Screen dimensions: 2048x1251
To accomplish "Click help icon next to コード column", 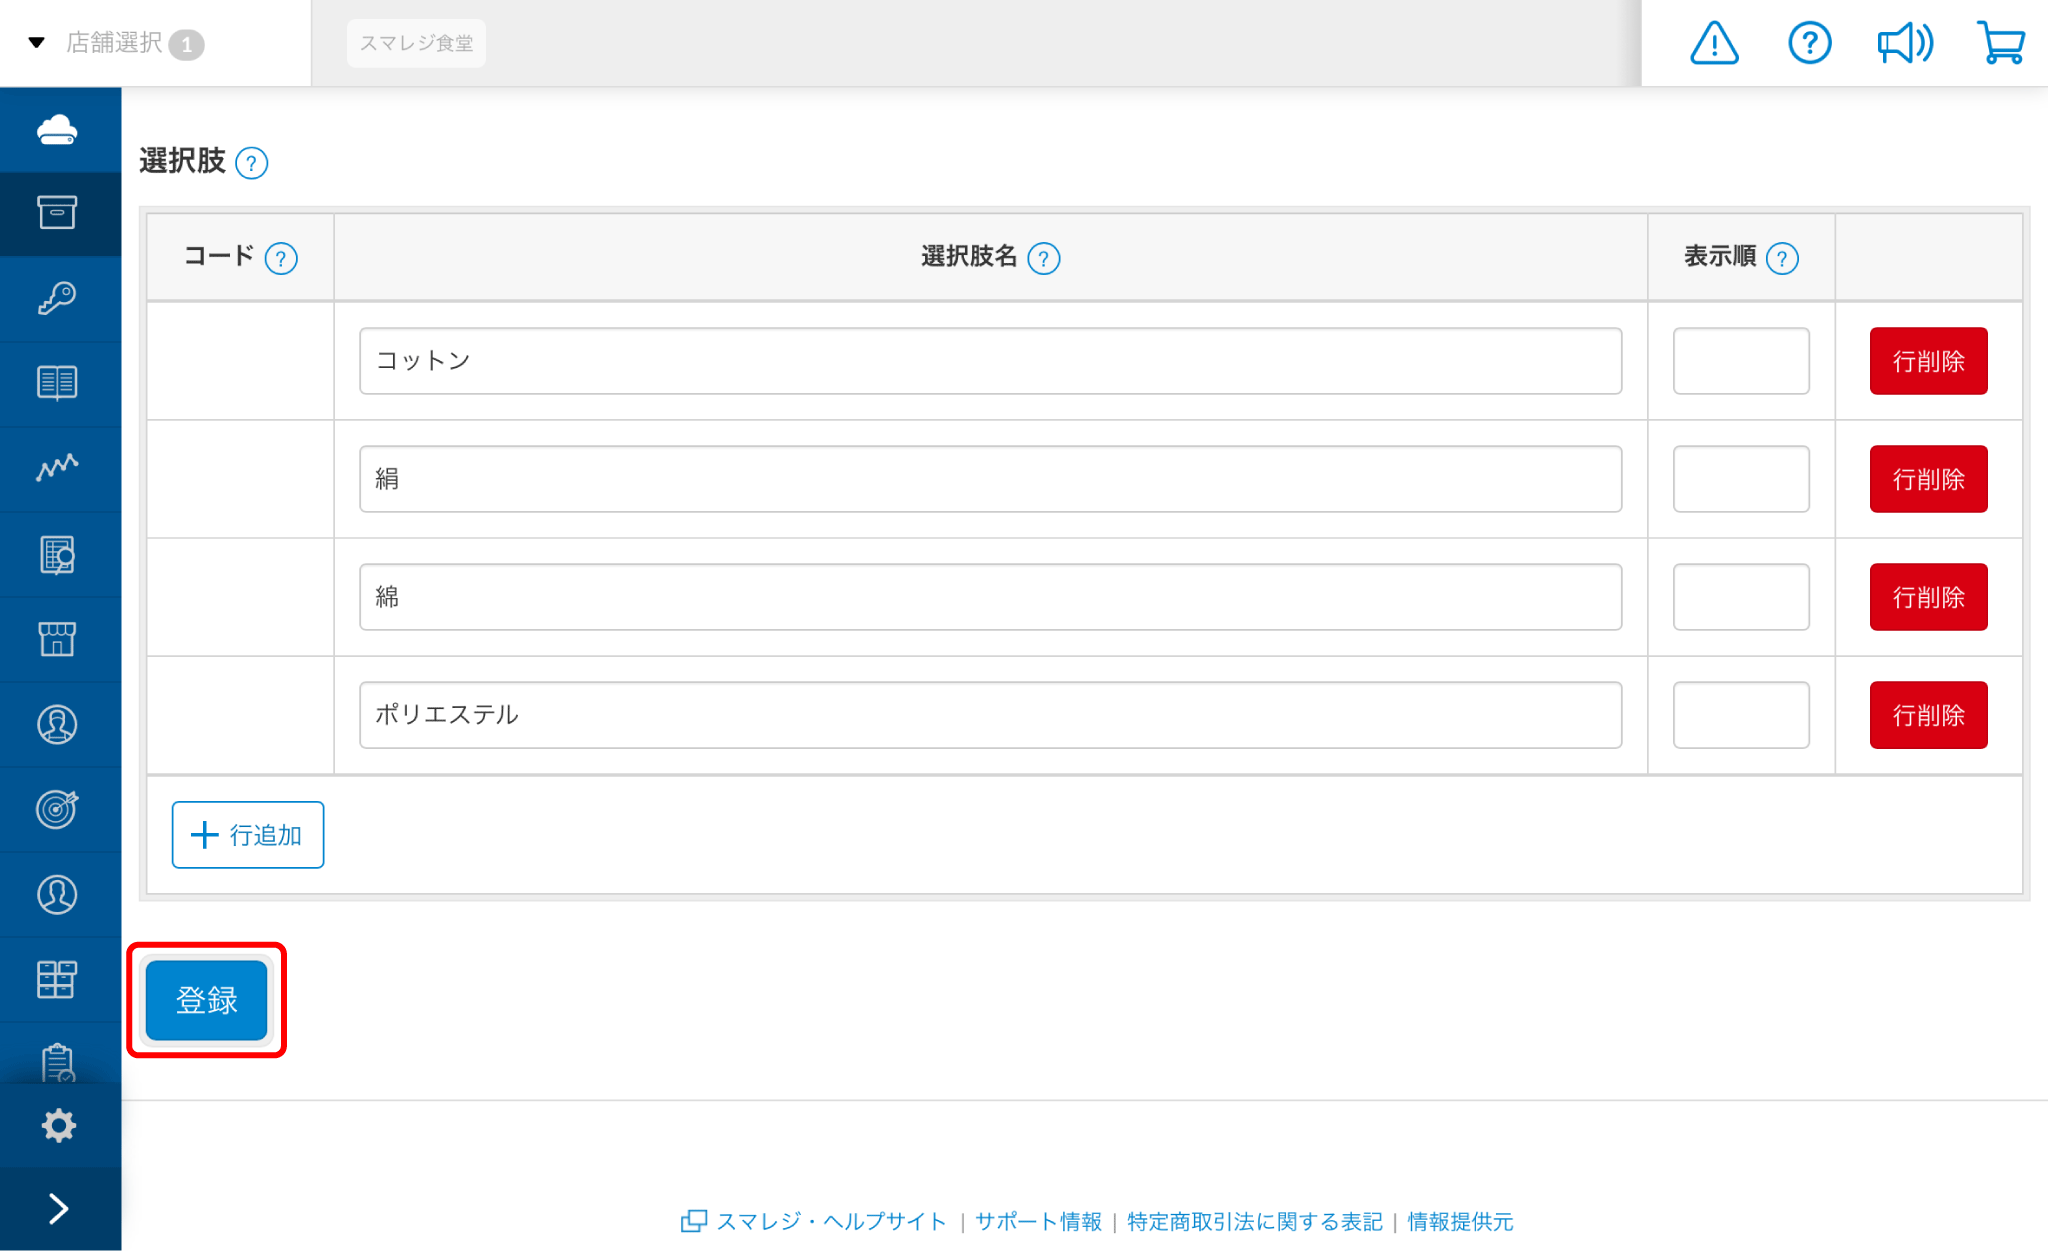I will click(281, 259).
